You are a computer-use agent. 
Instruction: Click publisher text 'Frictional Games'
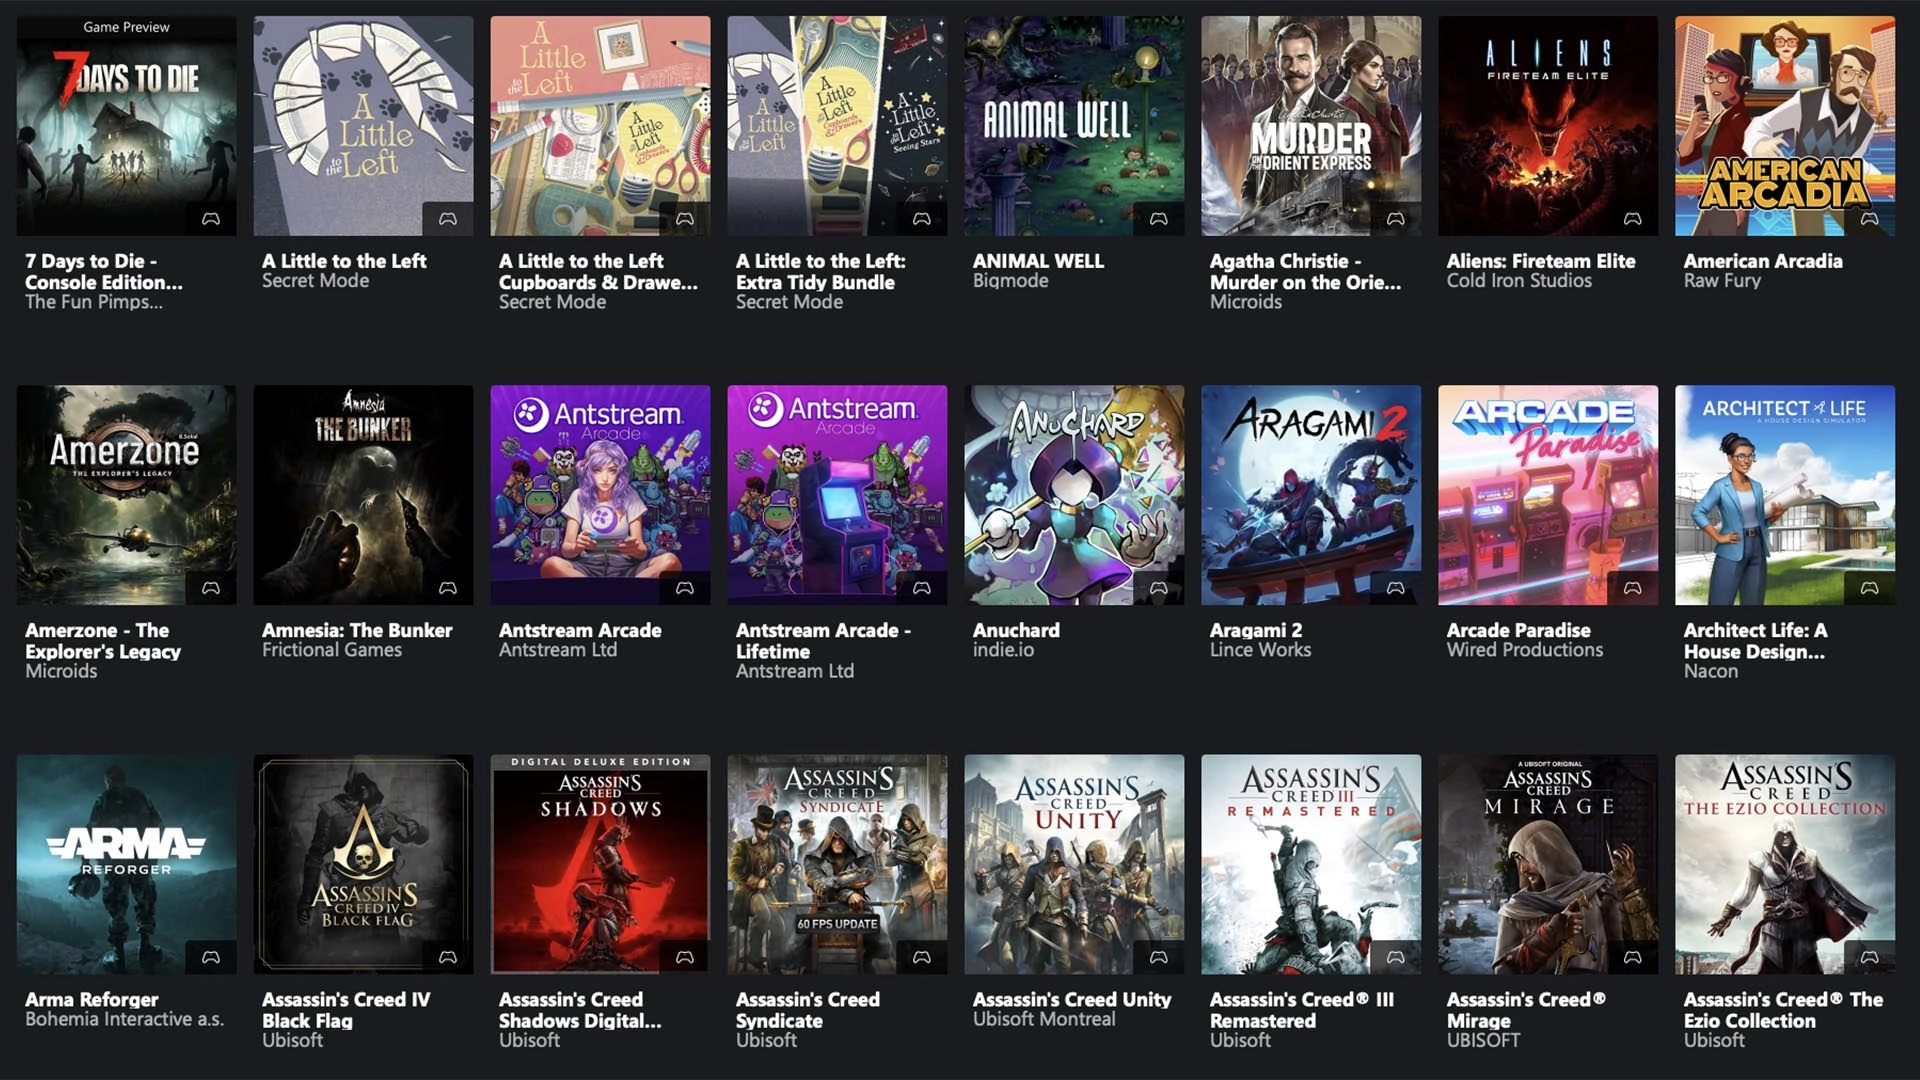[x=332, y=650]
